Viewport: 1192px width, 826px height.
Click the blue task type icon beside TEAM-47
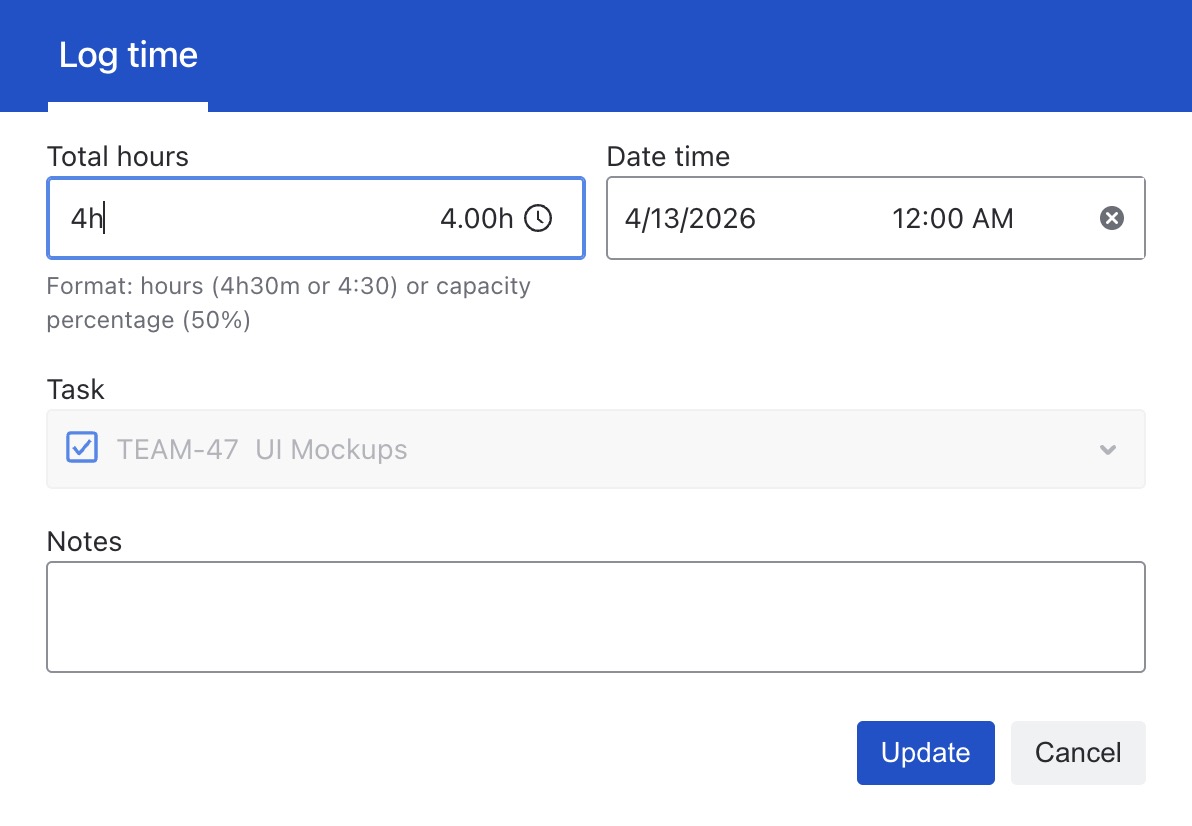tap(81, 448)
